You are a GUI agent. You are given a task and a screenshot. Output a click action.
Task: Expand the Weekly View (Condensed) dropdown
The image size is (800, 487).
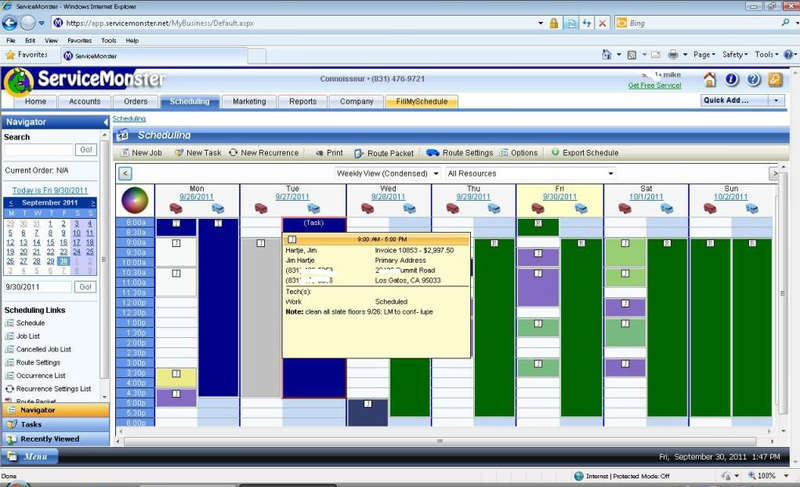pos(387,173)
